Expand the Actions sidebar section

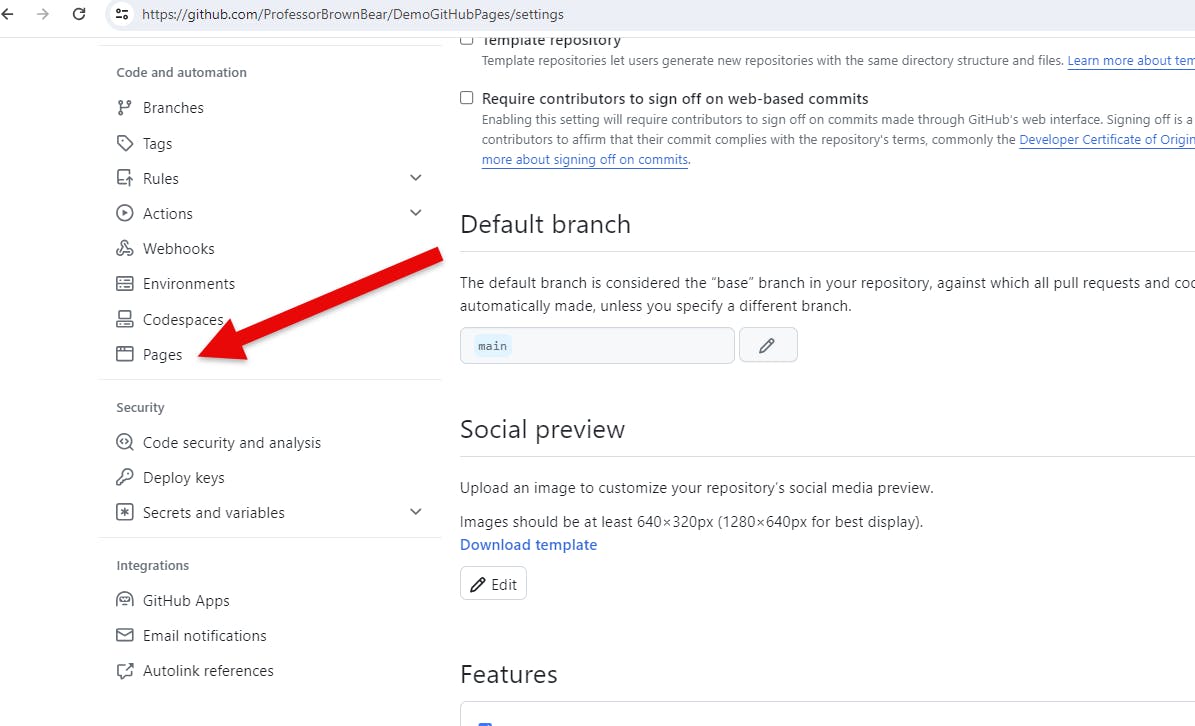coord(415,212)
